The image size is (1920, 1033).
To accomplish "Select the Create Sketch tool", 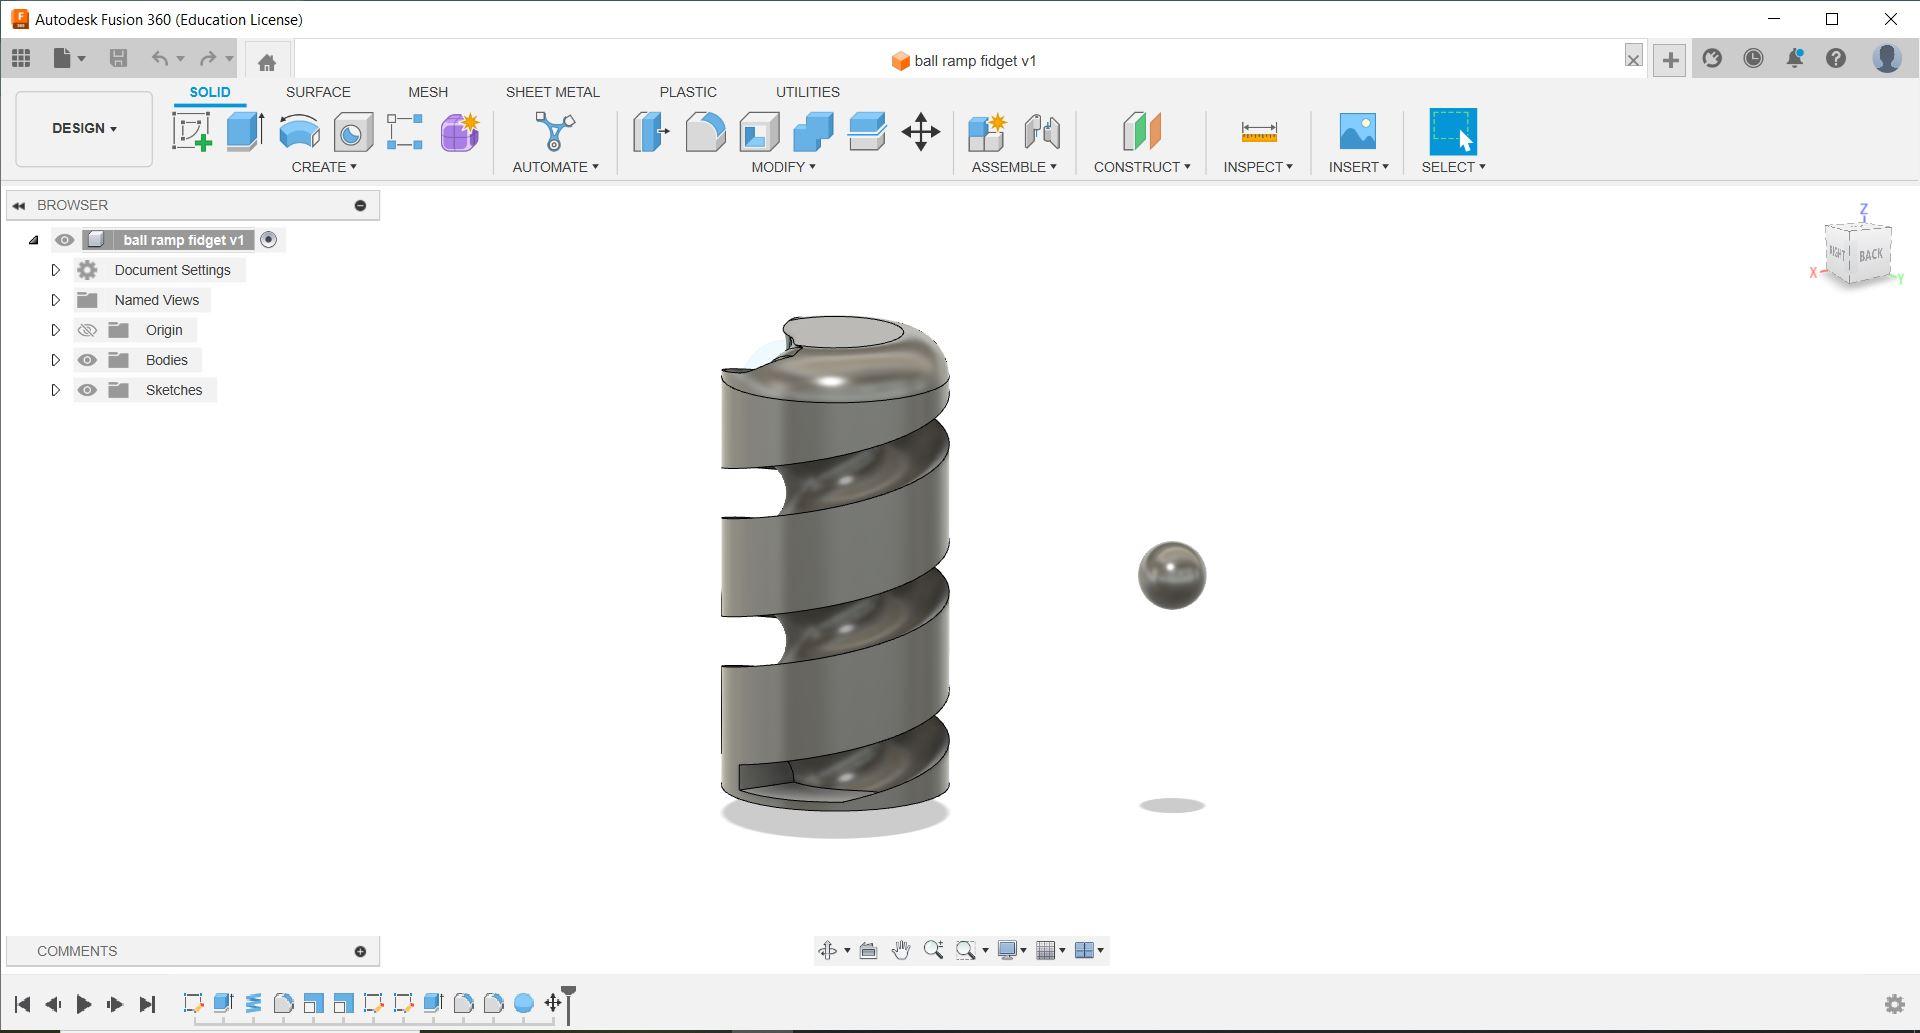I will (192, 132).
